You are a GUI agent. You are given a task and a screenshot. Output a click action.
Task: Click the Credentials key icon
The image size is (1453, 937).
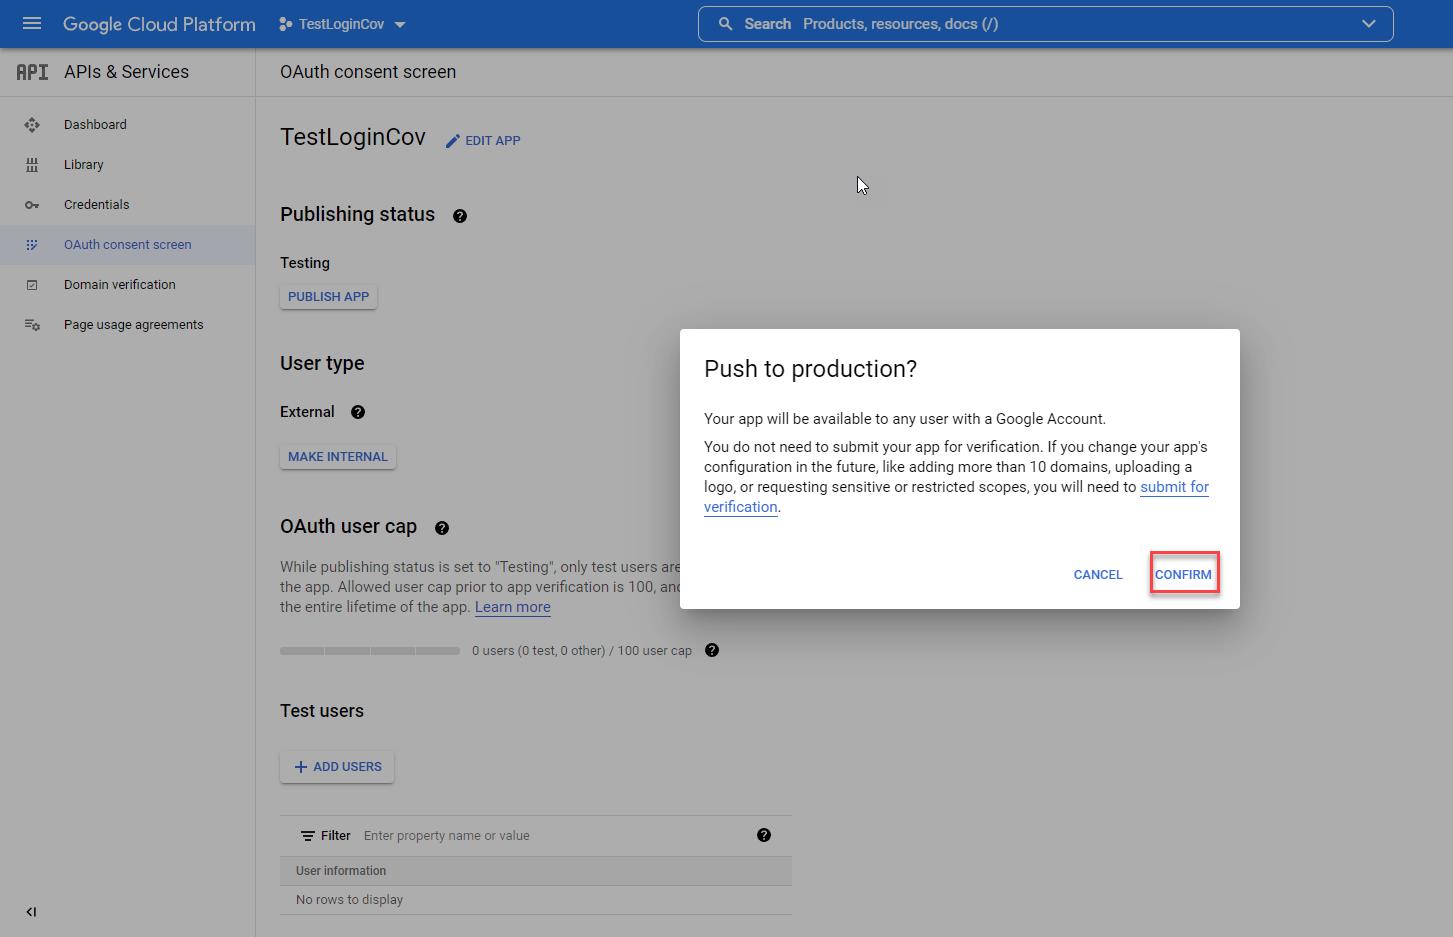click(x=32, y=205)
